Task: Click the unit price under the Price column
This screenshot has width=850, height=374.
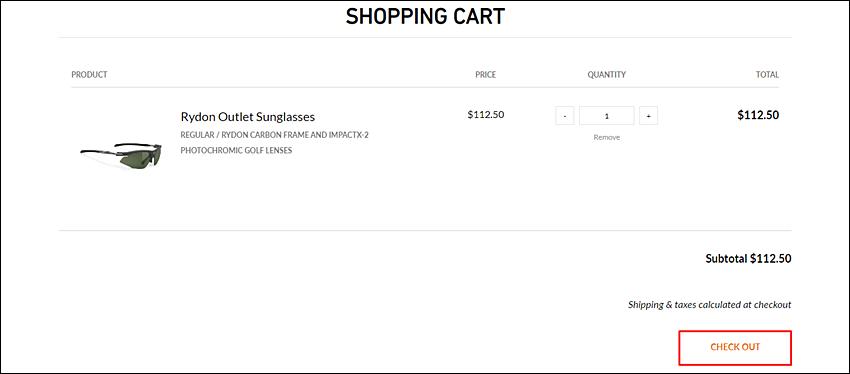Action: (486, 115)
